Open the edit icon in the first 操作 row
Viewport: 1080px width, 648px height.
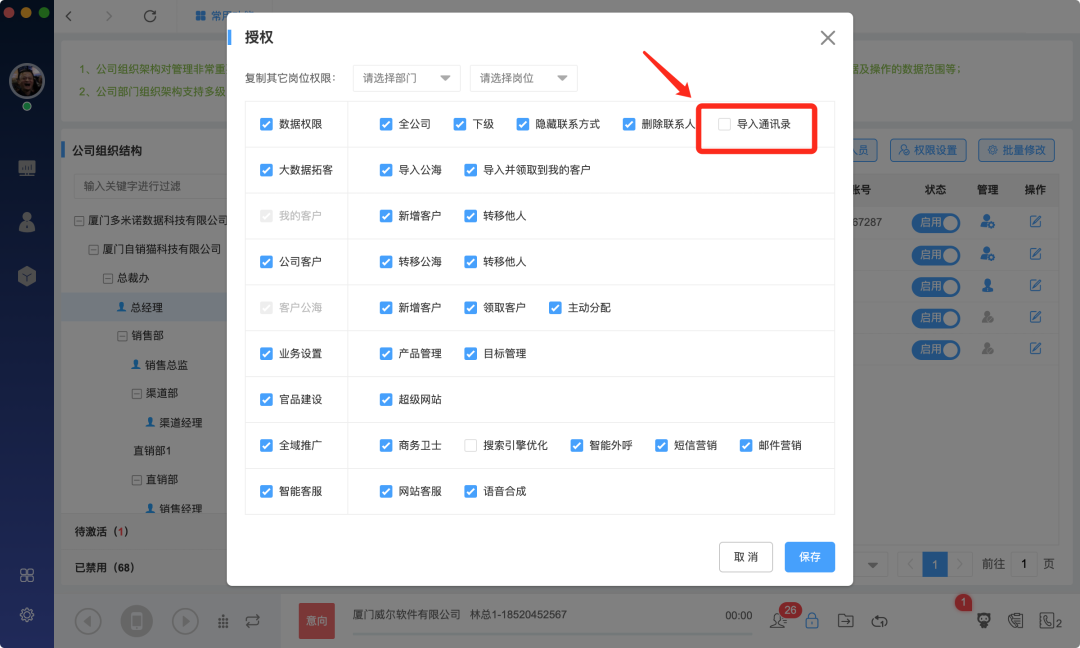coord(1035,222)
